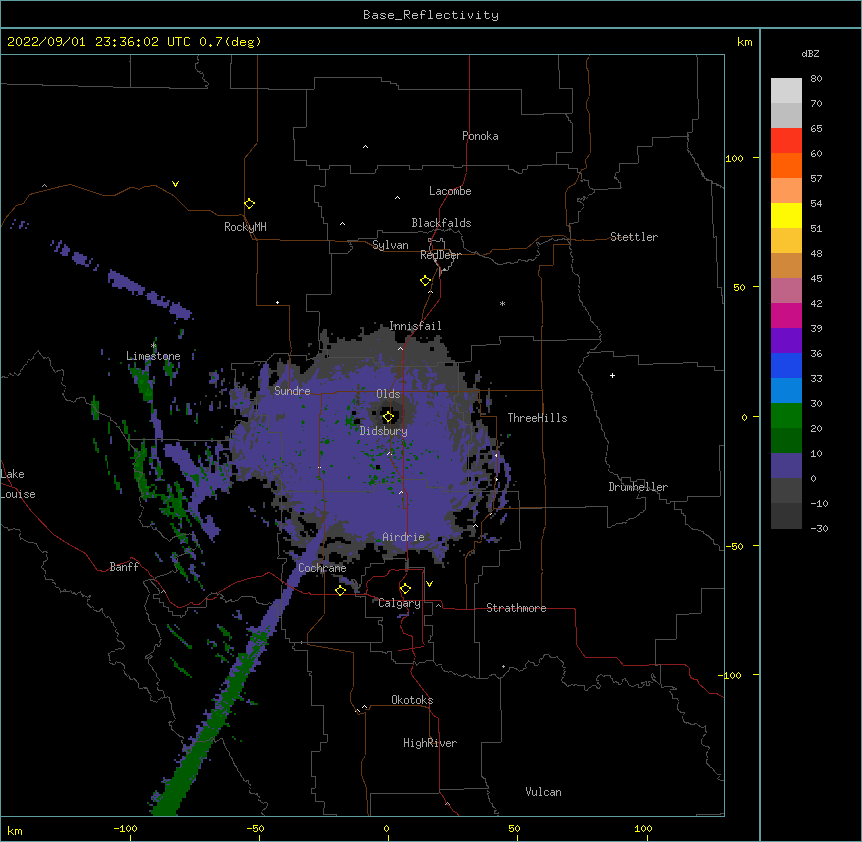Click the Strathmore city label
862x842 pixels.
coord(516,608)
